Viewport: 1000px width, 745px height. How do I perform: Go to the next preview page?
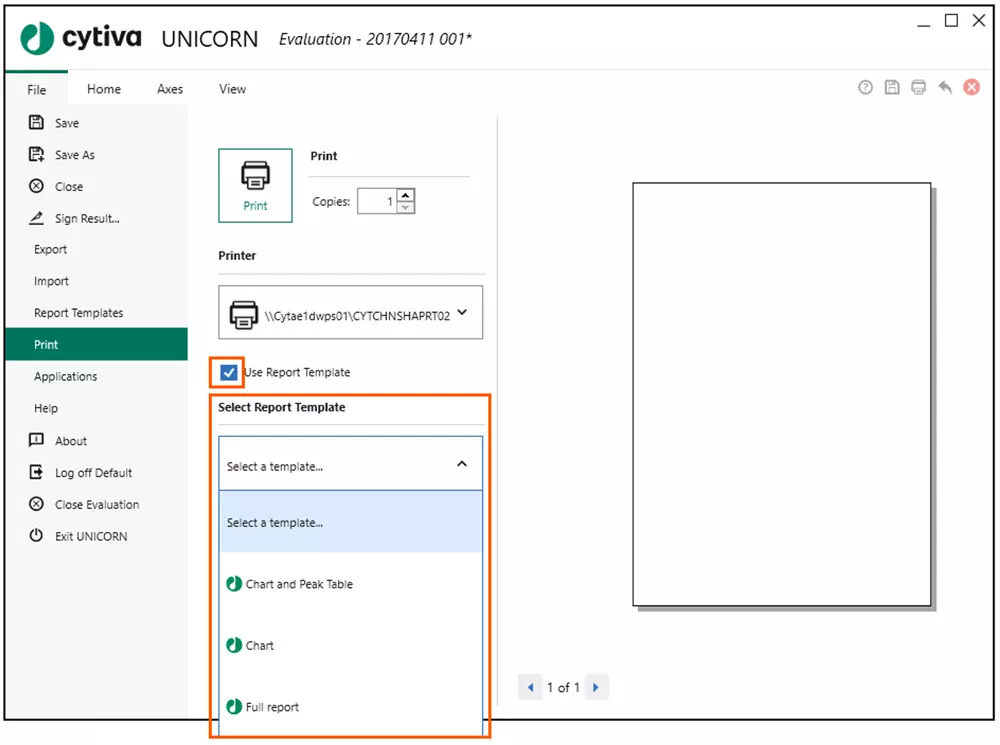[x=596, y=687]
